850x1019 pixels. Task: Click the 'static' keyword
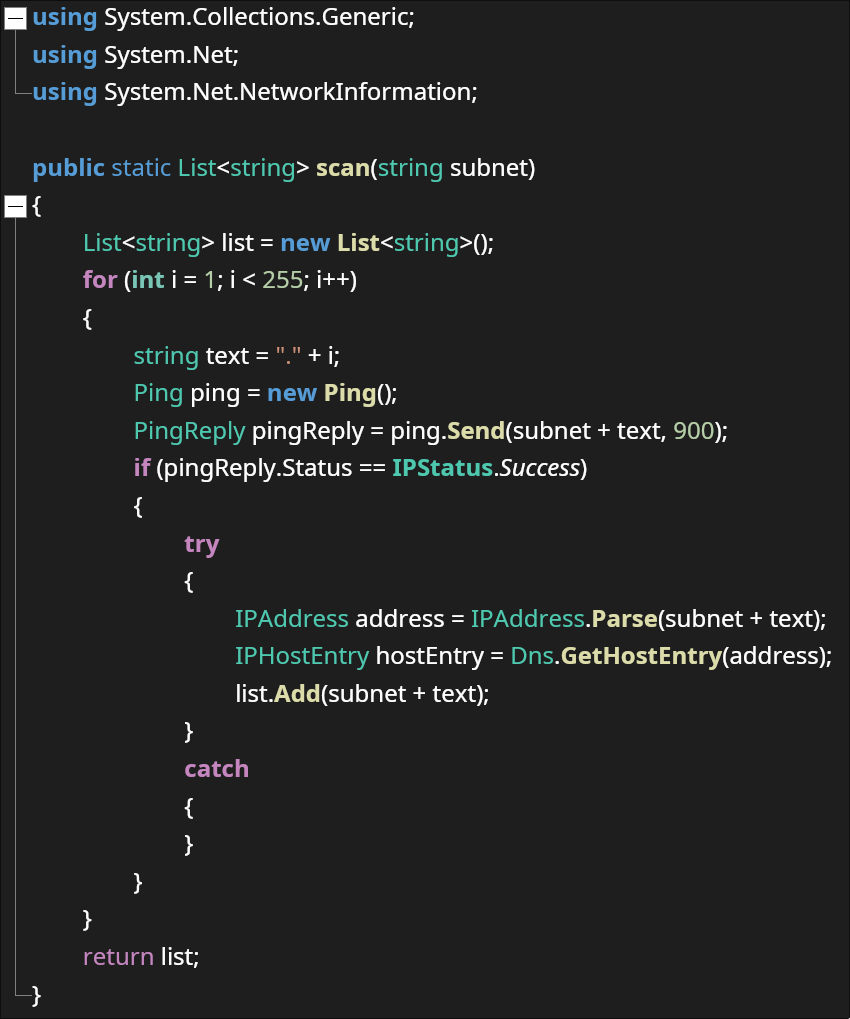point(141,168)
